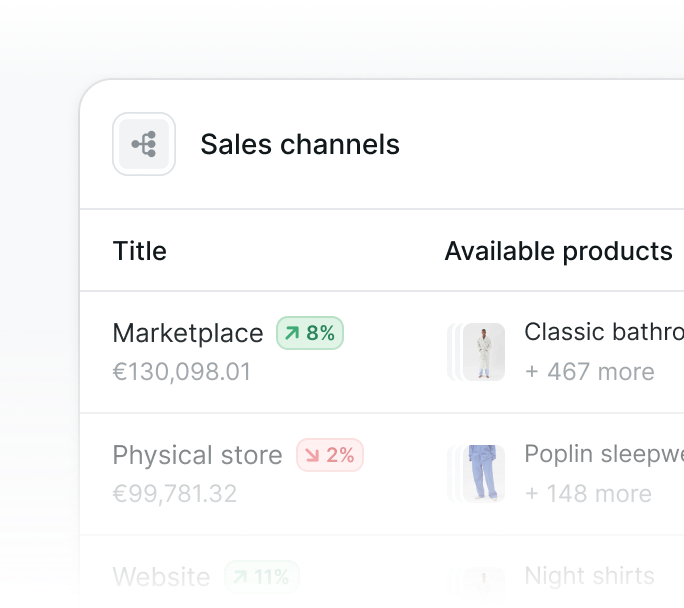
Task: Click the 11% growth badge
Action: 262,577
